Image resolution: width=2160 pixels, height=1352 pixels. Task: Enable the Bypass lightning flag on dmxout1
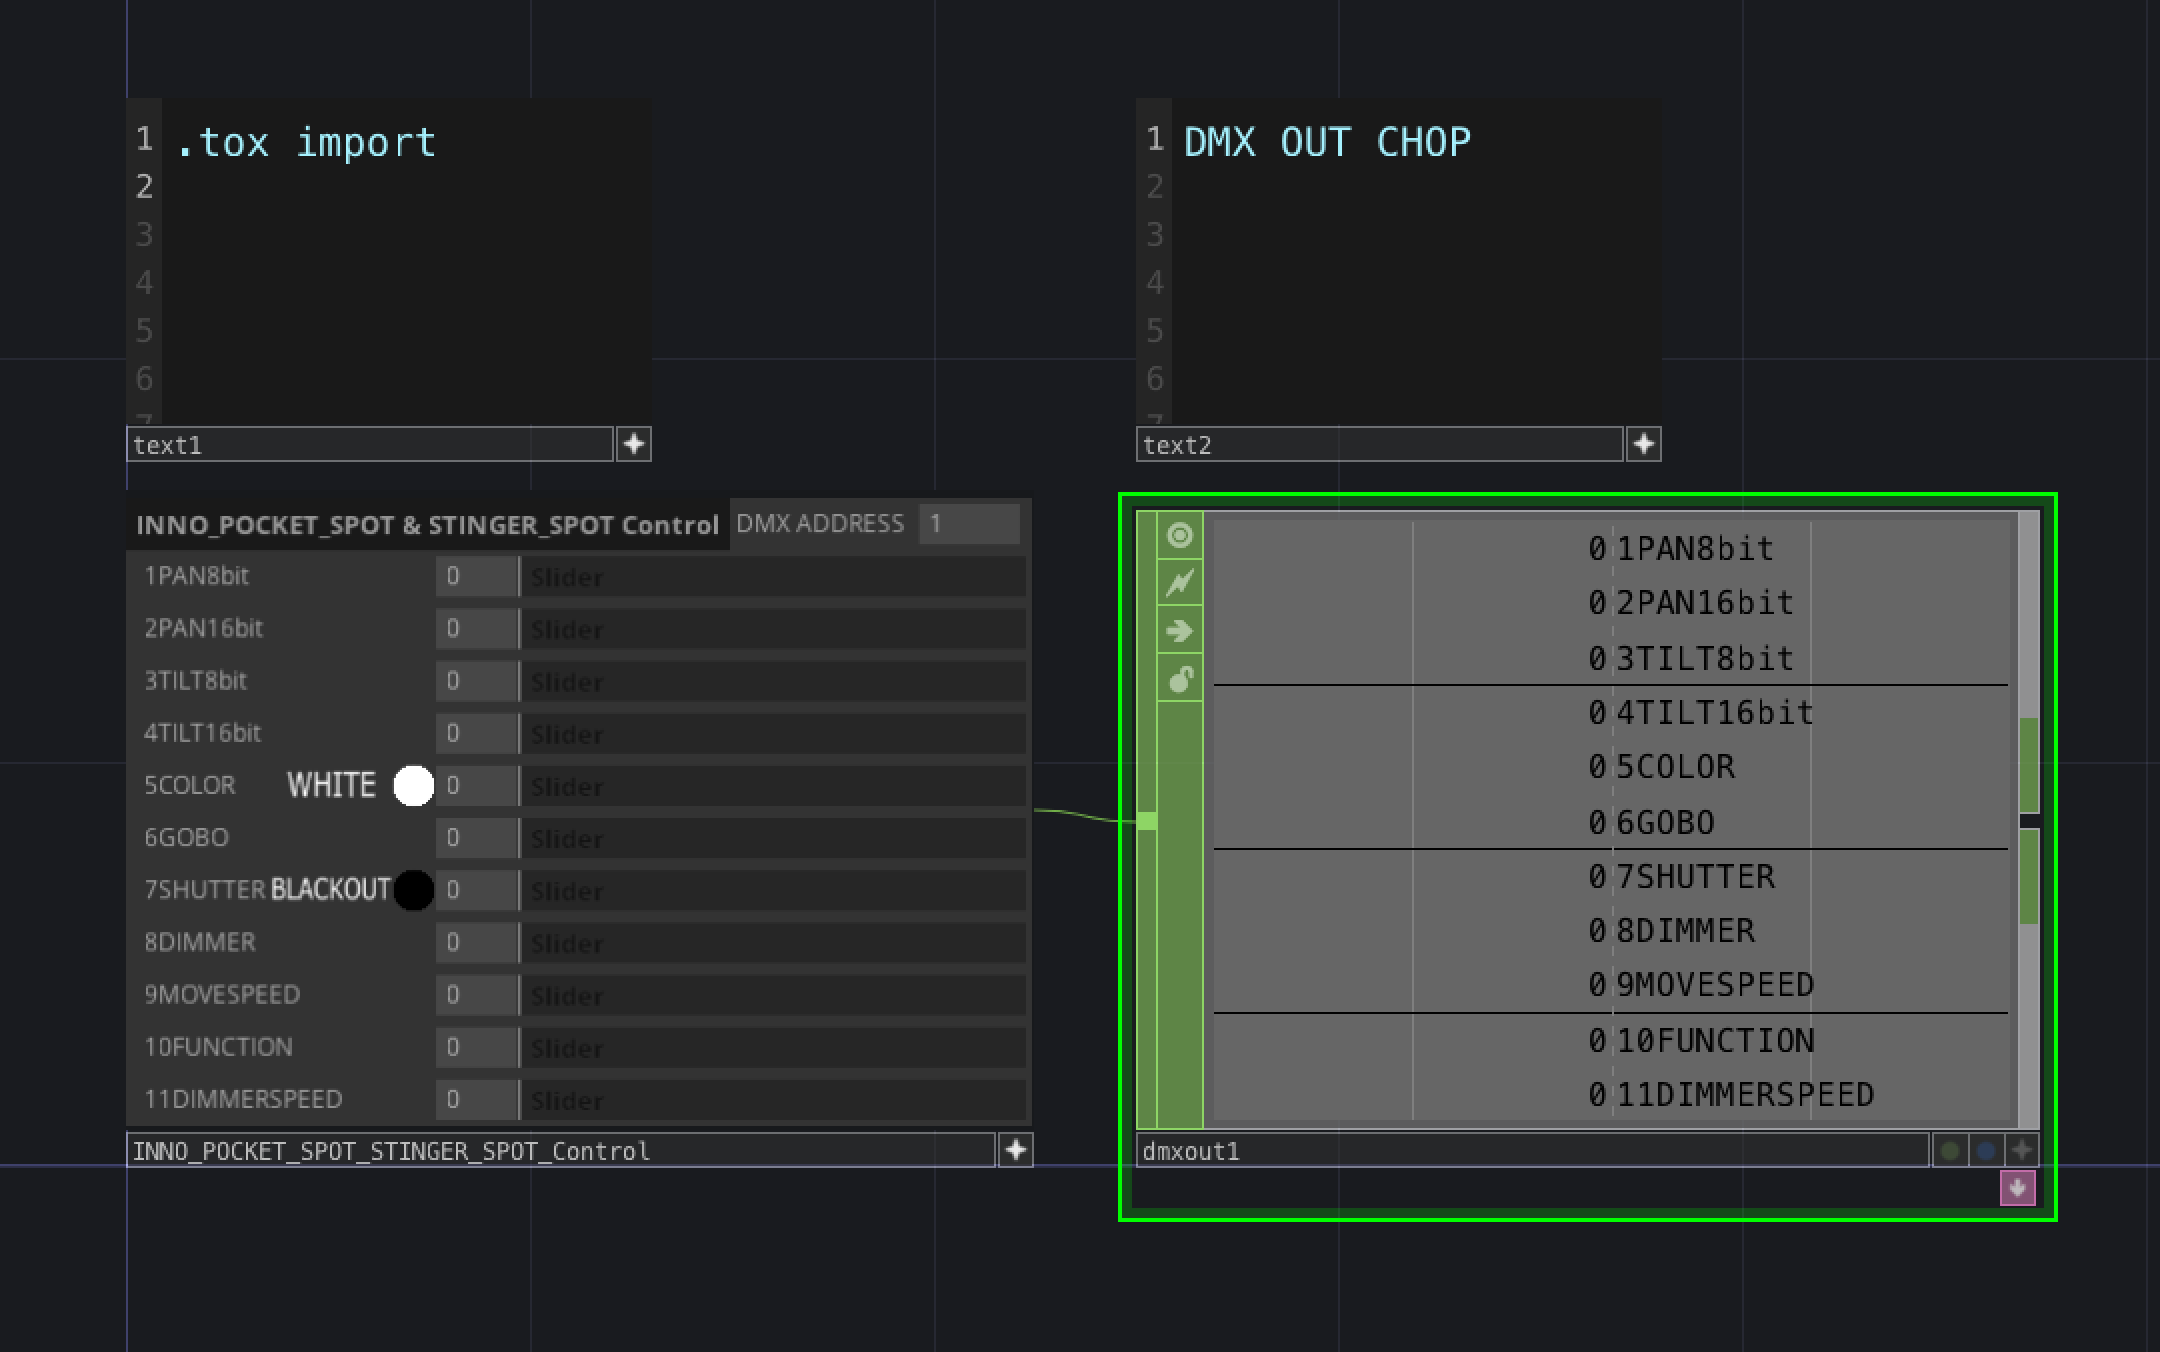[x=1180, y=583]
